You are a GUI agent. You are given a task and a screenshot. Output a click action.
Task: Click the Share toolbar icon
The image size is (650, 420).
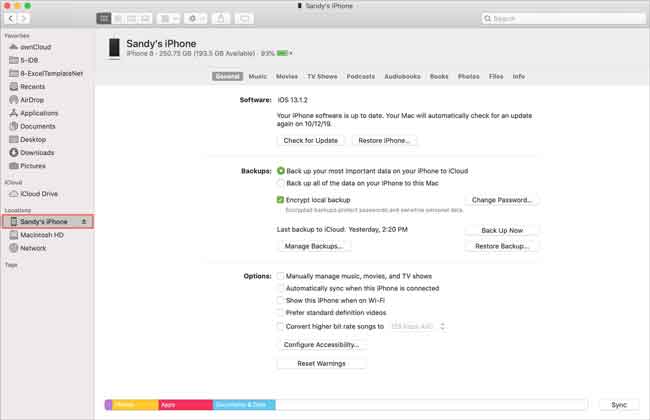(221, 18)
